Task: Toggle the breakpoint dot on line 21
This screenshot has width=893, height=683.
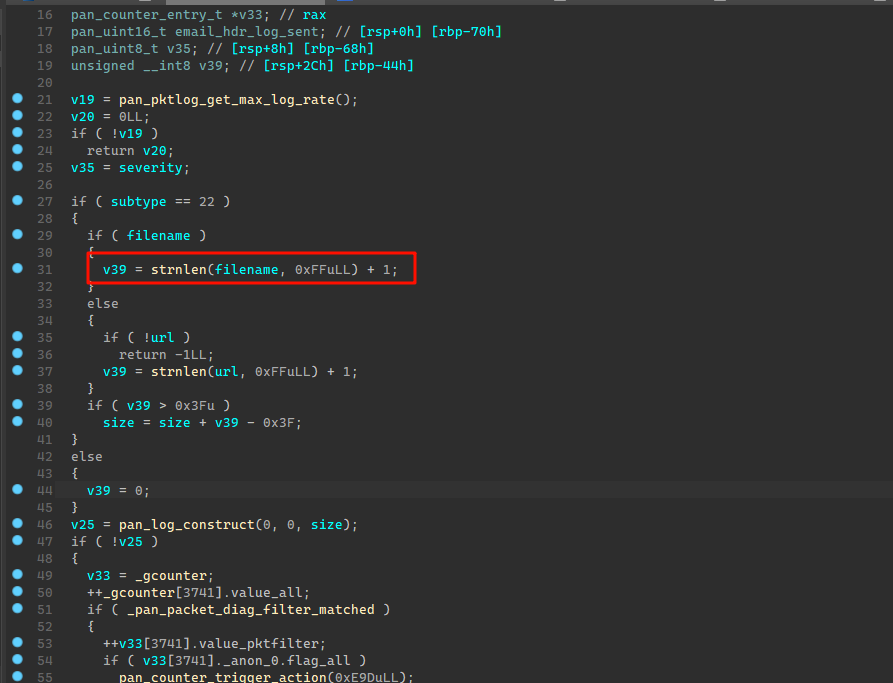Action: pyautogui.click(x=18, y=99)
